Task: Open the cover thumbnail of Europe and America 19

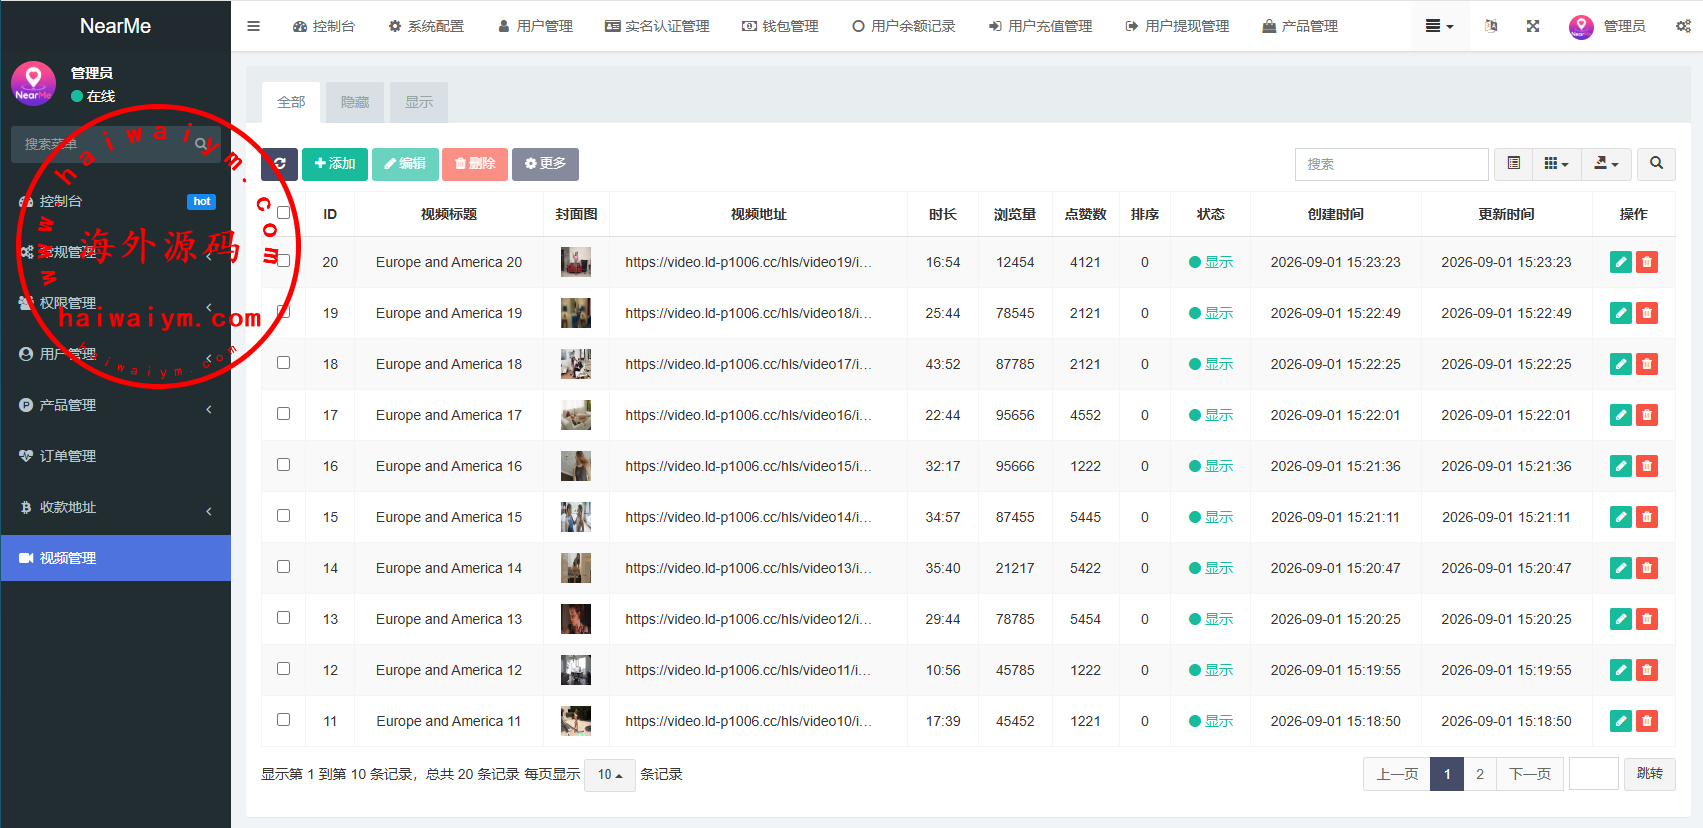Action: tap(576, 313)
